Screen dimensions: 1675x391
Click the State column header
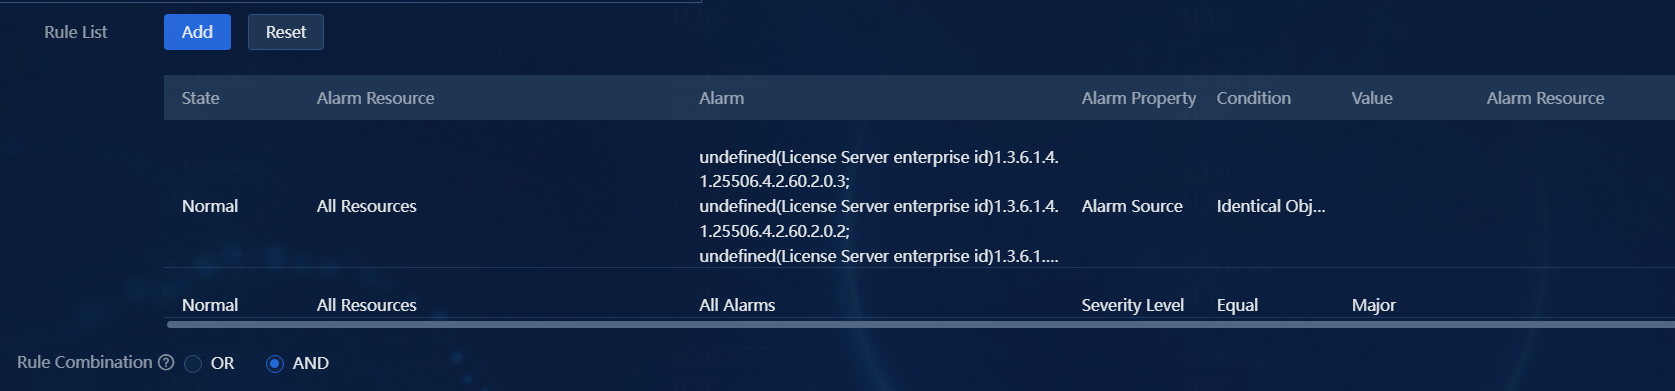200,98
